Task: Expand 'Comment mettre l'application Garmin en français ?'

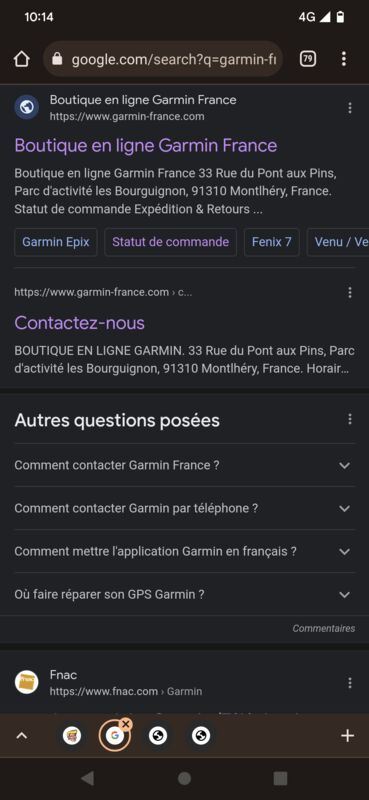Action: coord(184,552)
